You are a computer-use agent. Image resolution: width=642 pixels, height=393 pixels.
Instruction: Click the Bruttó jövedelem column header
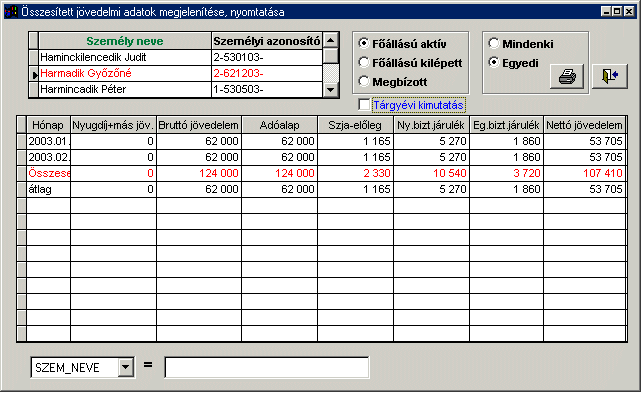[x=199, y=125]
